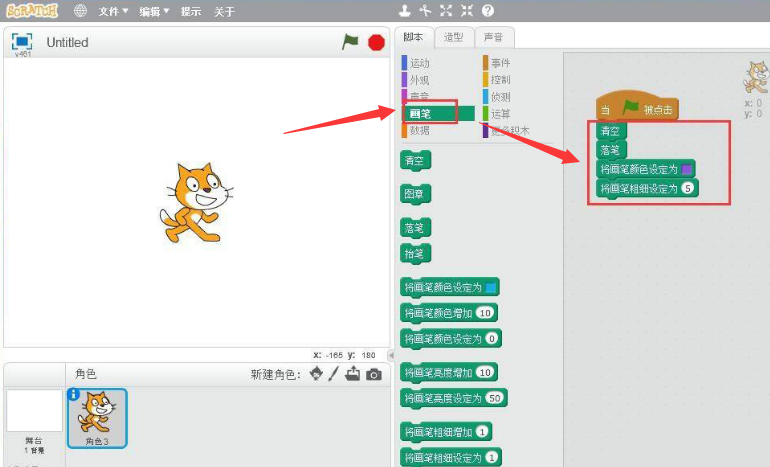770x467 pixels.
Task: Select the shrink sprite tool
Action: coord(467,10)
